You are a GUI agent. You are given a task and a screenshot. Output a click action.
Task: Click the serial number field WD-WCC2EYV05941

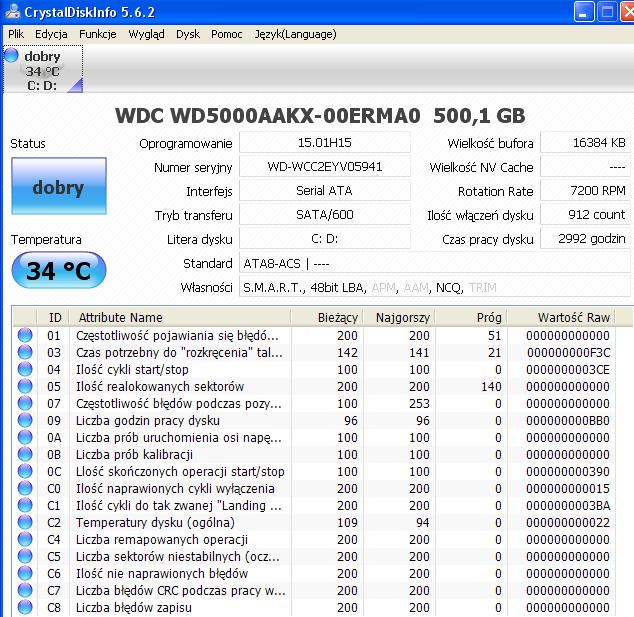[325, 167]
